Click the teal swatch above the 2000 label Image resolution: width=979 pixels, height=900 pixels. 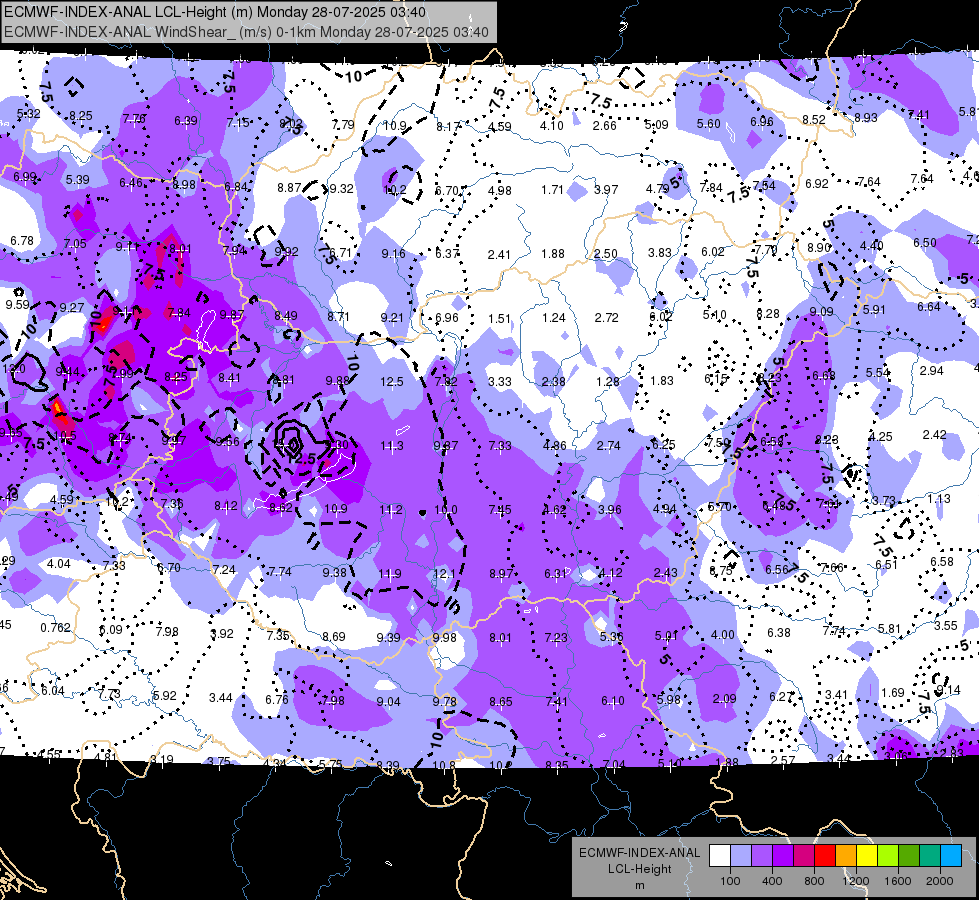pyautogui.click(x=930, y=856)
